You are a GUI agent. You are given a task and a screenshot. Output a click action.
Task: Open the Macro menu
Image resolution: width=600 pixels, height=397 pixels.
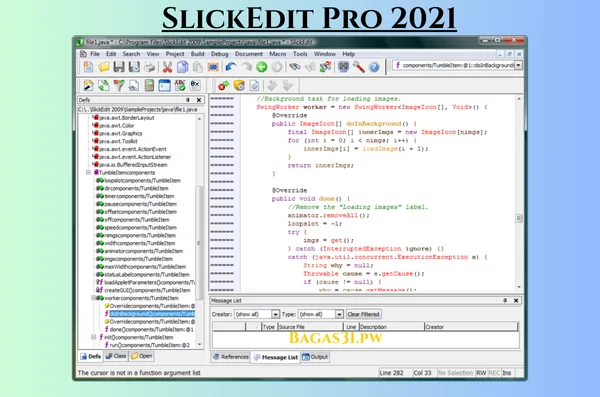pyautogui.click(x=278, y=54)
